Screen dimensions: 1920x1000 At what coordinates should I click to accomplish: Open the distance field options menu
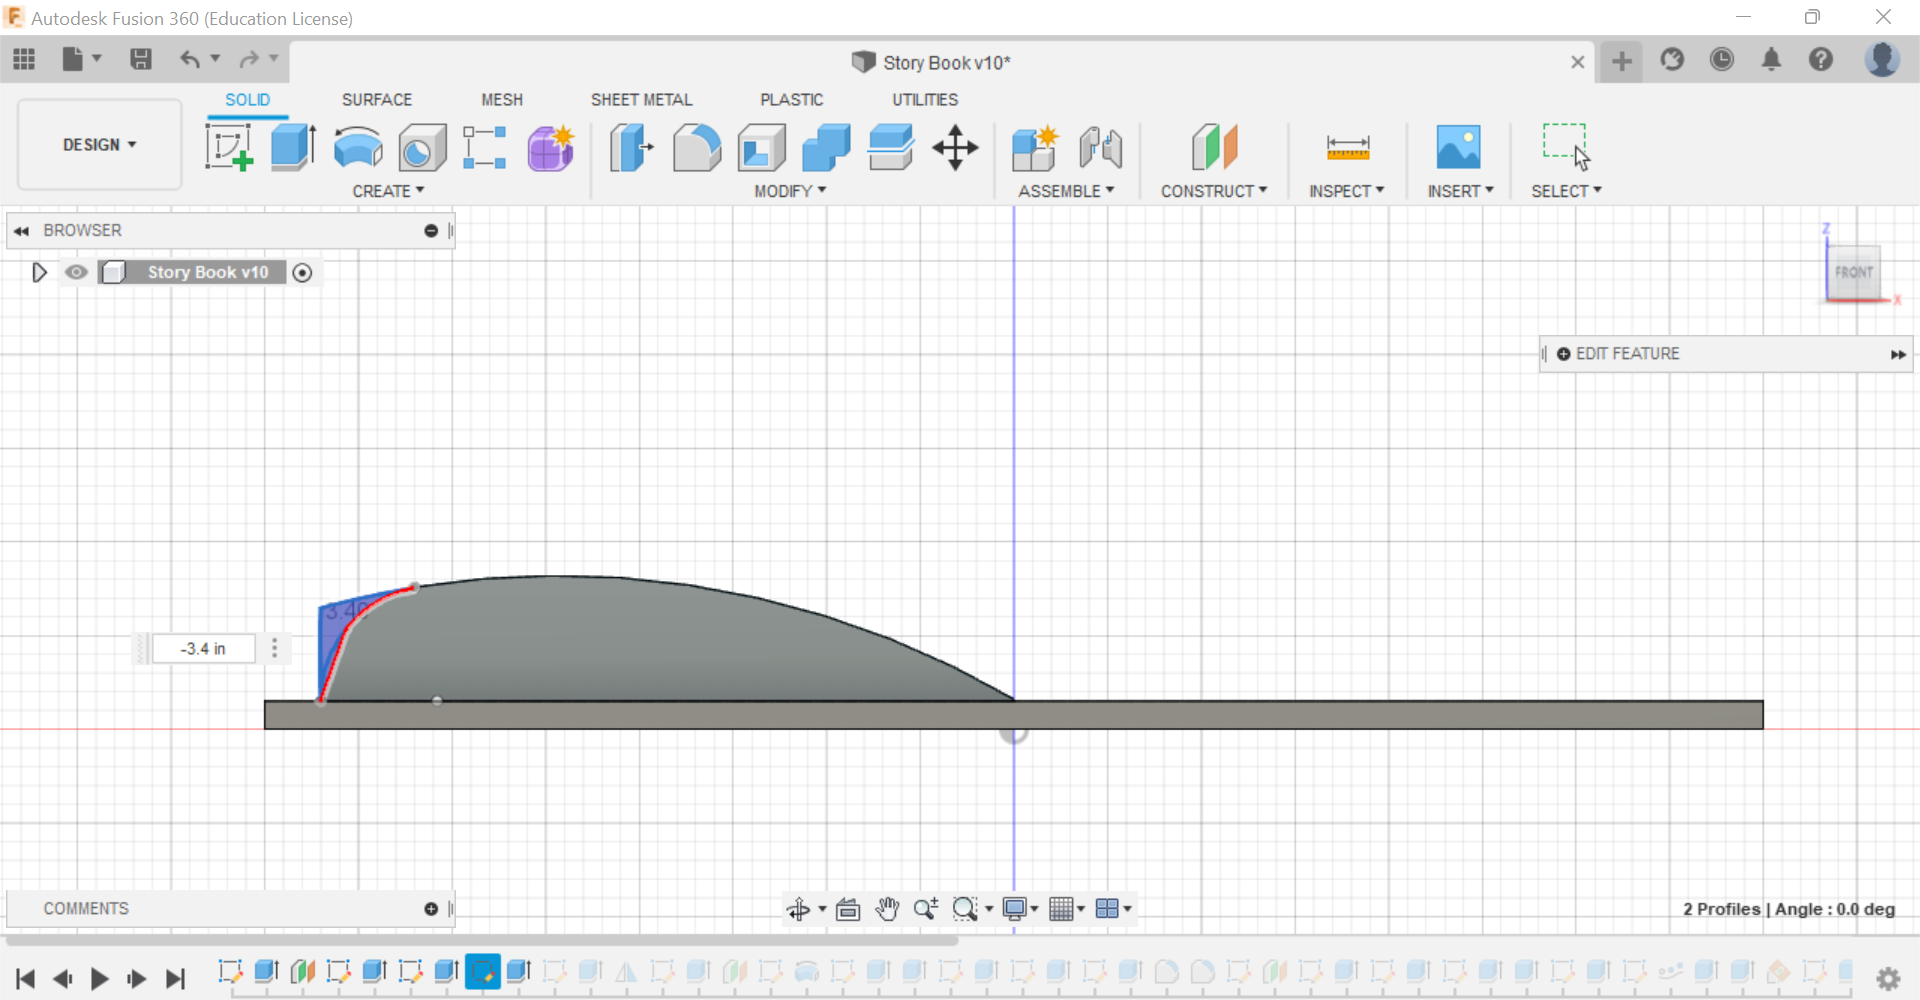tap(275, 649)
